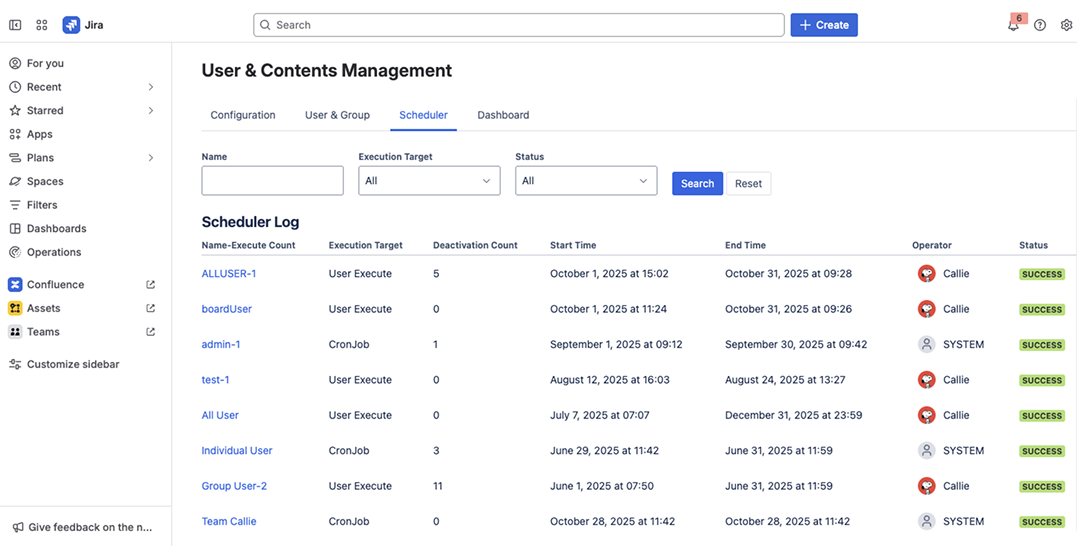Expand the Plans sidebar section

(x=151, y=158)
